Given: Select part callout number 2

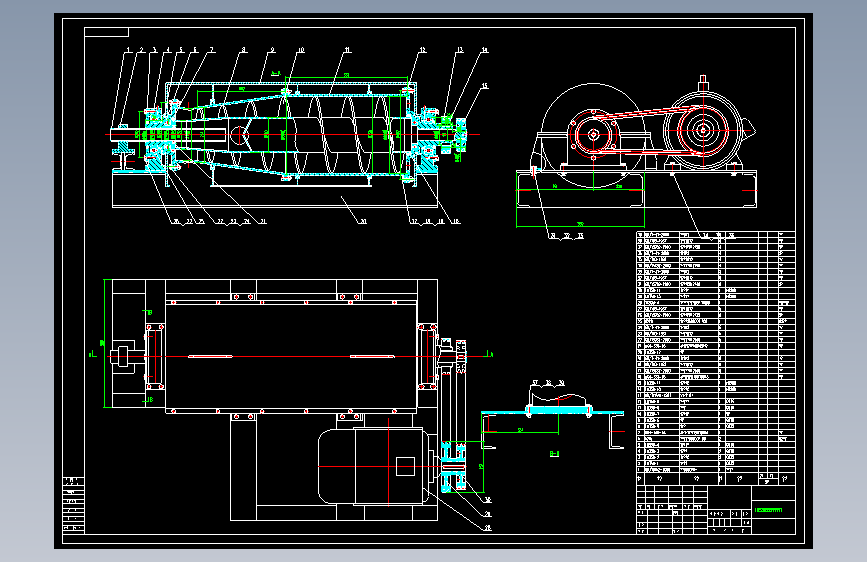Looking at the screenshot, I should [x=142, y=50].
